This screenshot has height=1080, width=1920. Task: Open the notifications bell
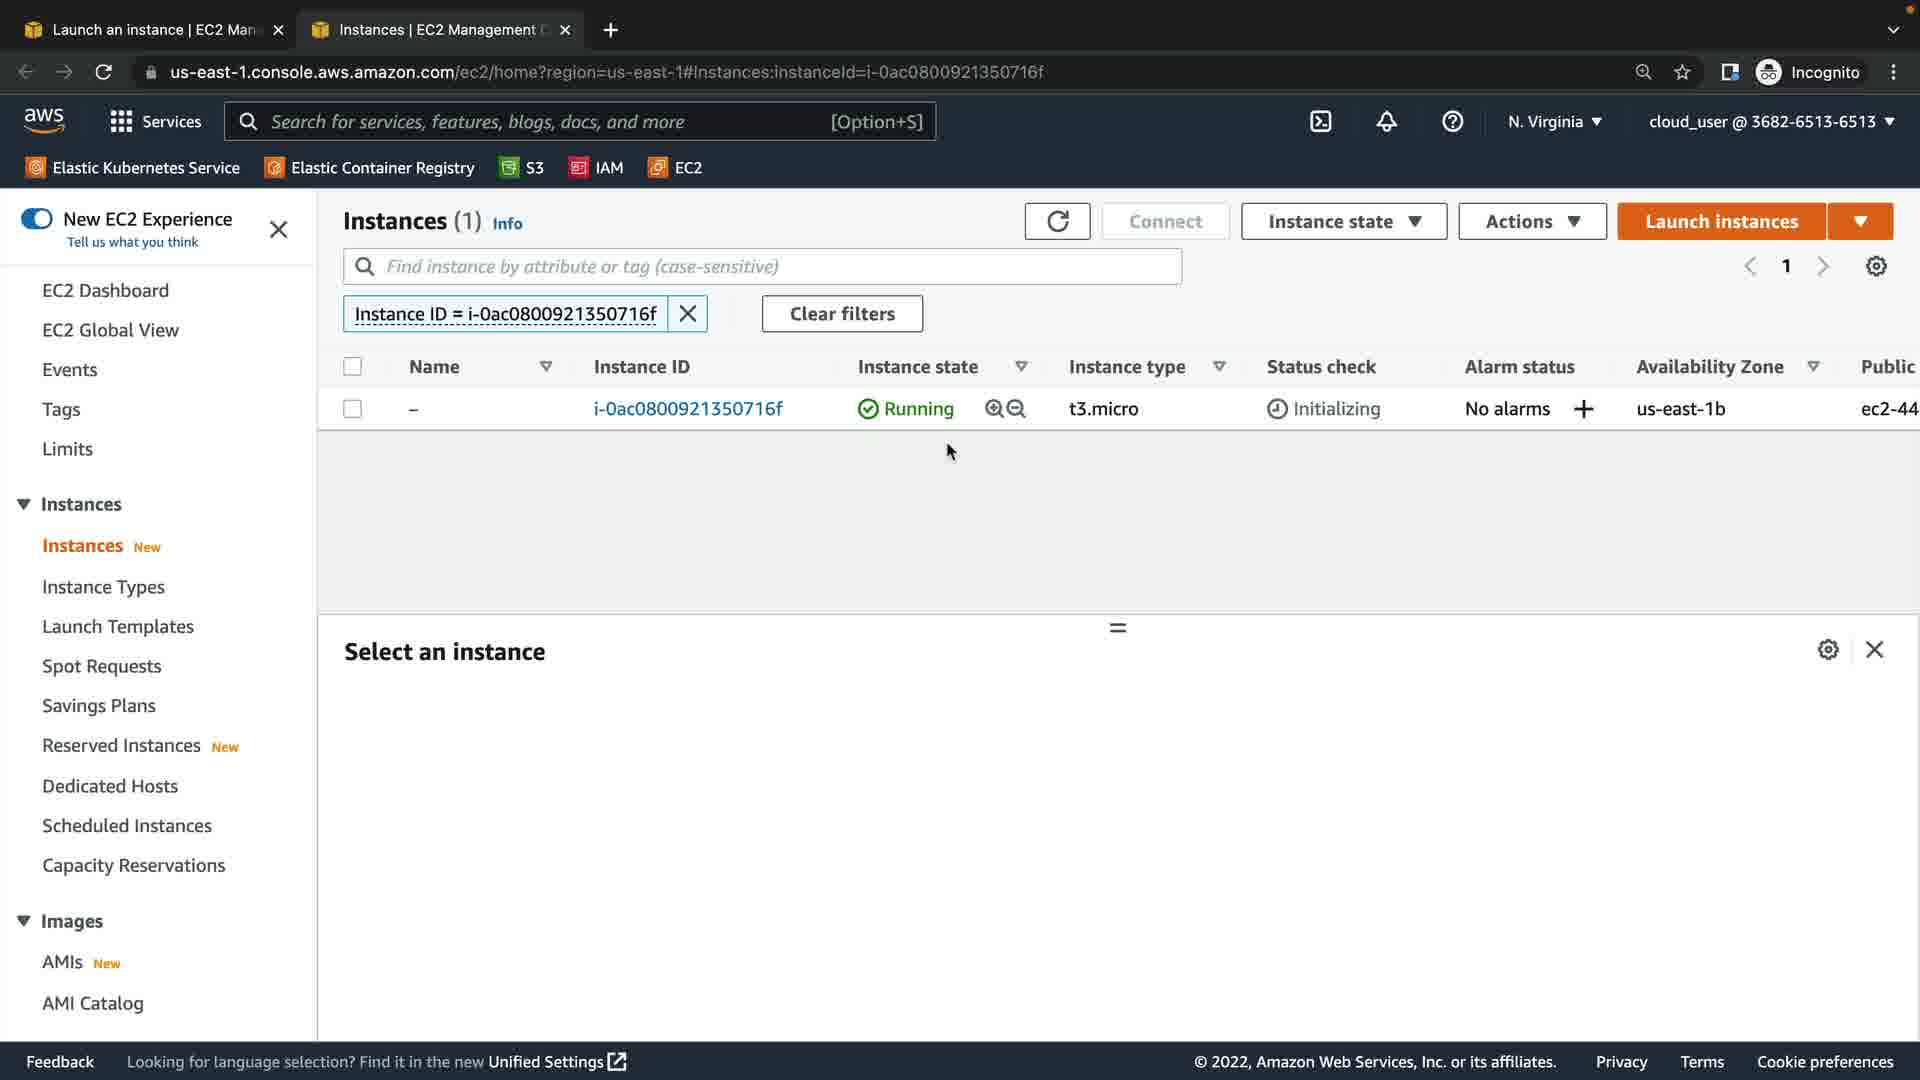point(1386,122)
